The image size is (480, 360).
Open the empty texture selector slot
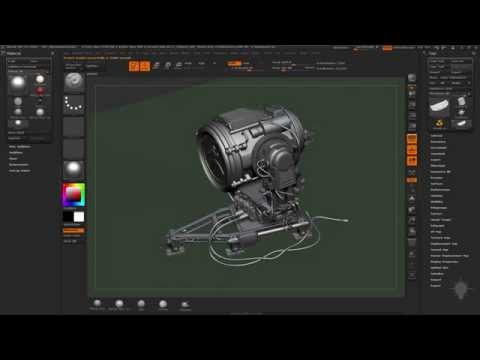[74, 148]
